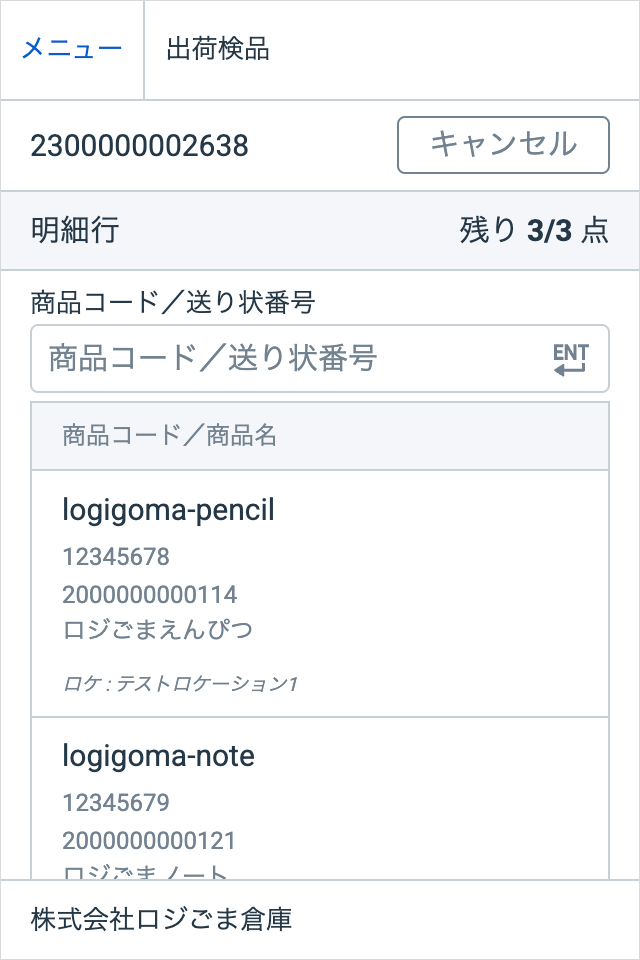Click order number 2300000002638
Image resolution: width=640 pixels, height=960 pixels.
click(139, 146)
